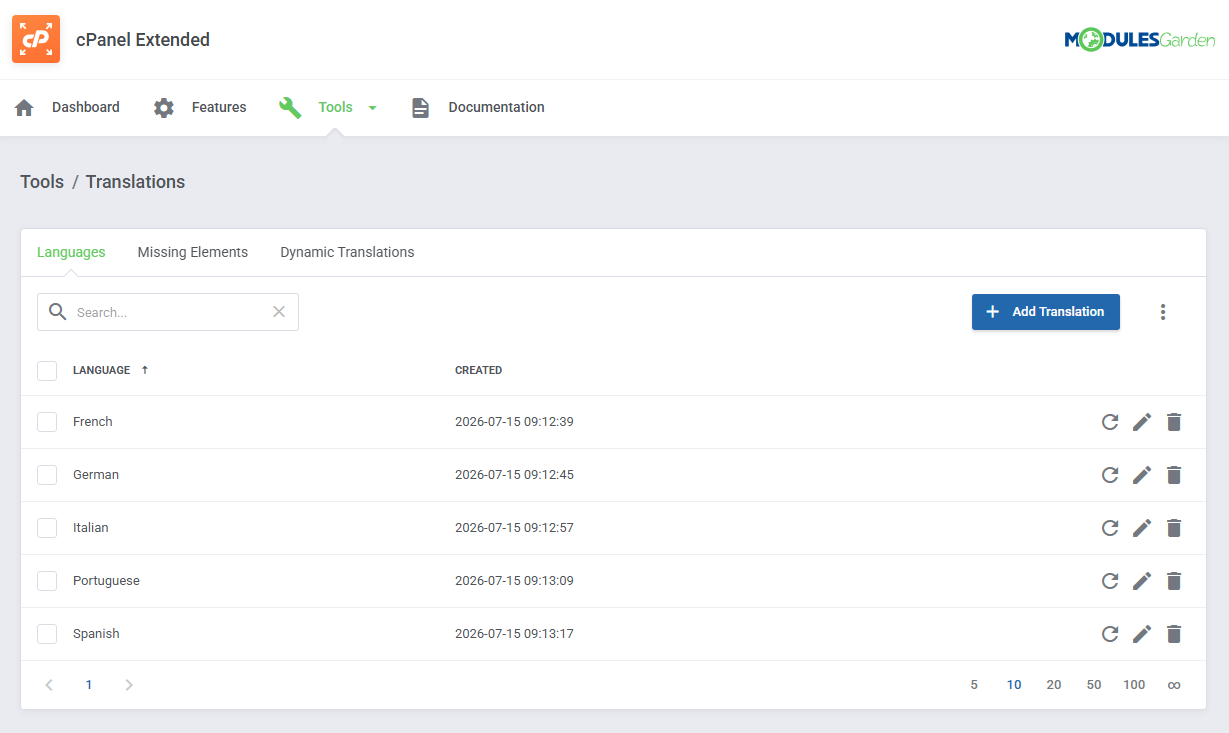1229x733 pixels.
Task: Go to next page chevron
Action: pos(129,685)
